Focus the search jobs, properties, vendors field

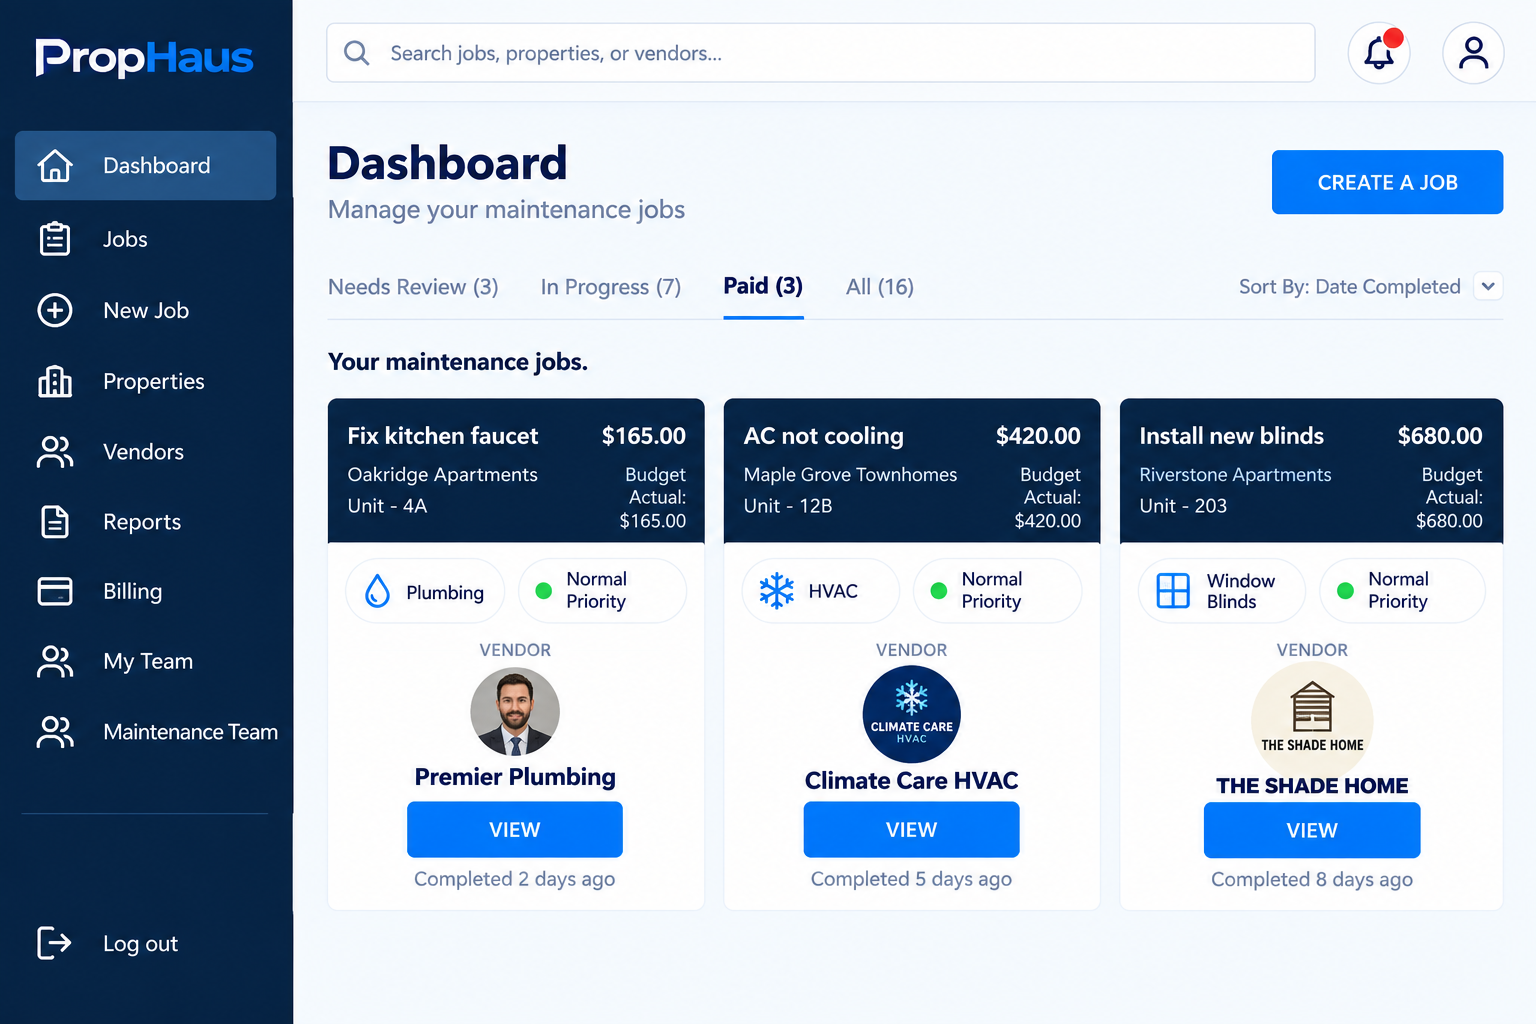(x=821, y=53)
